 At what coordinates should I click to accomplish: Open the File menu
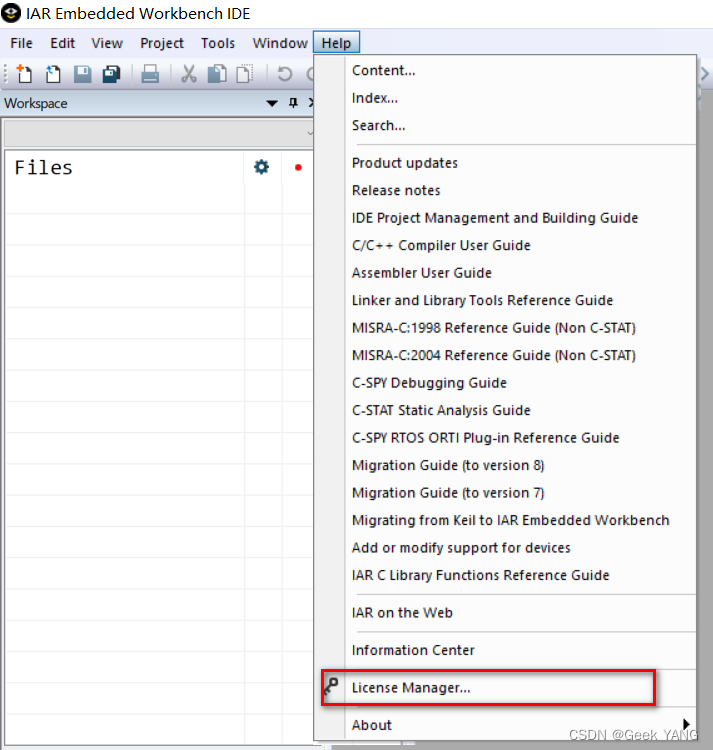coord(22,43)
